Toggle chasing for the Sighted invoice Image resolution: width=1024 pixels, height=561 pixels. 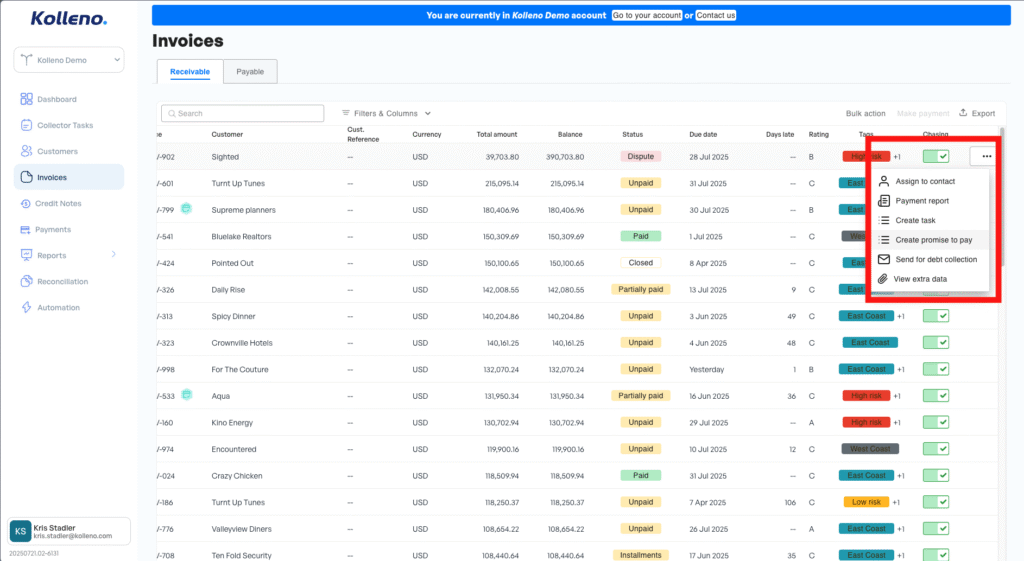[936, 157]
